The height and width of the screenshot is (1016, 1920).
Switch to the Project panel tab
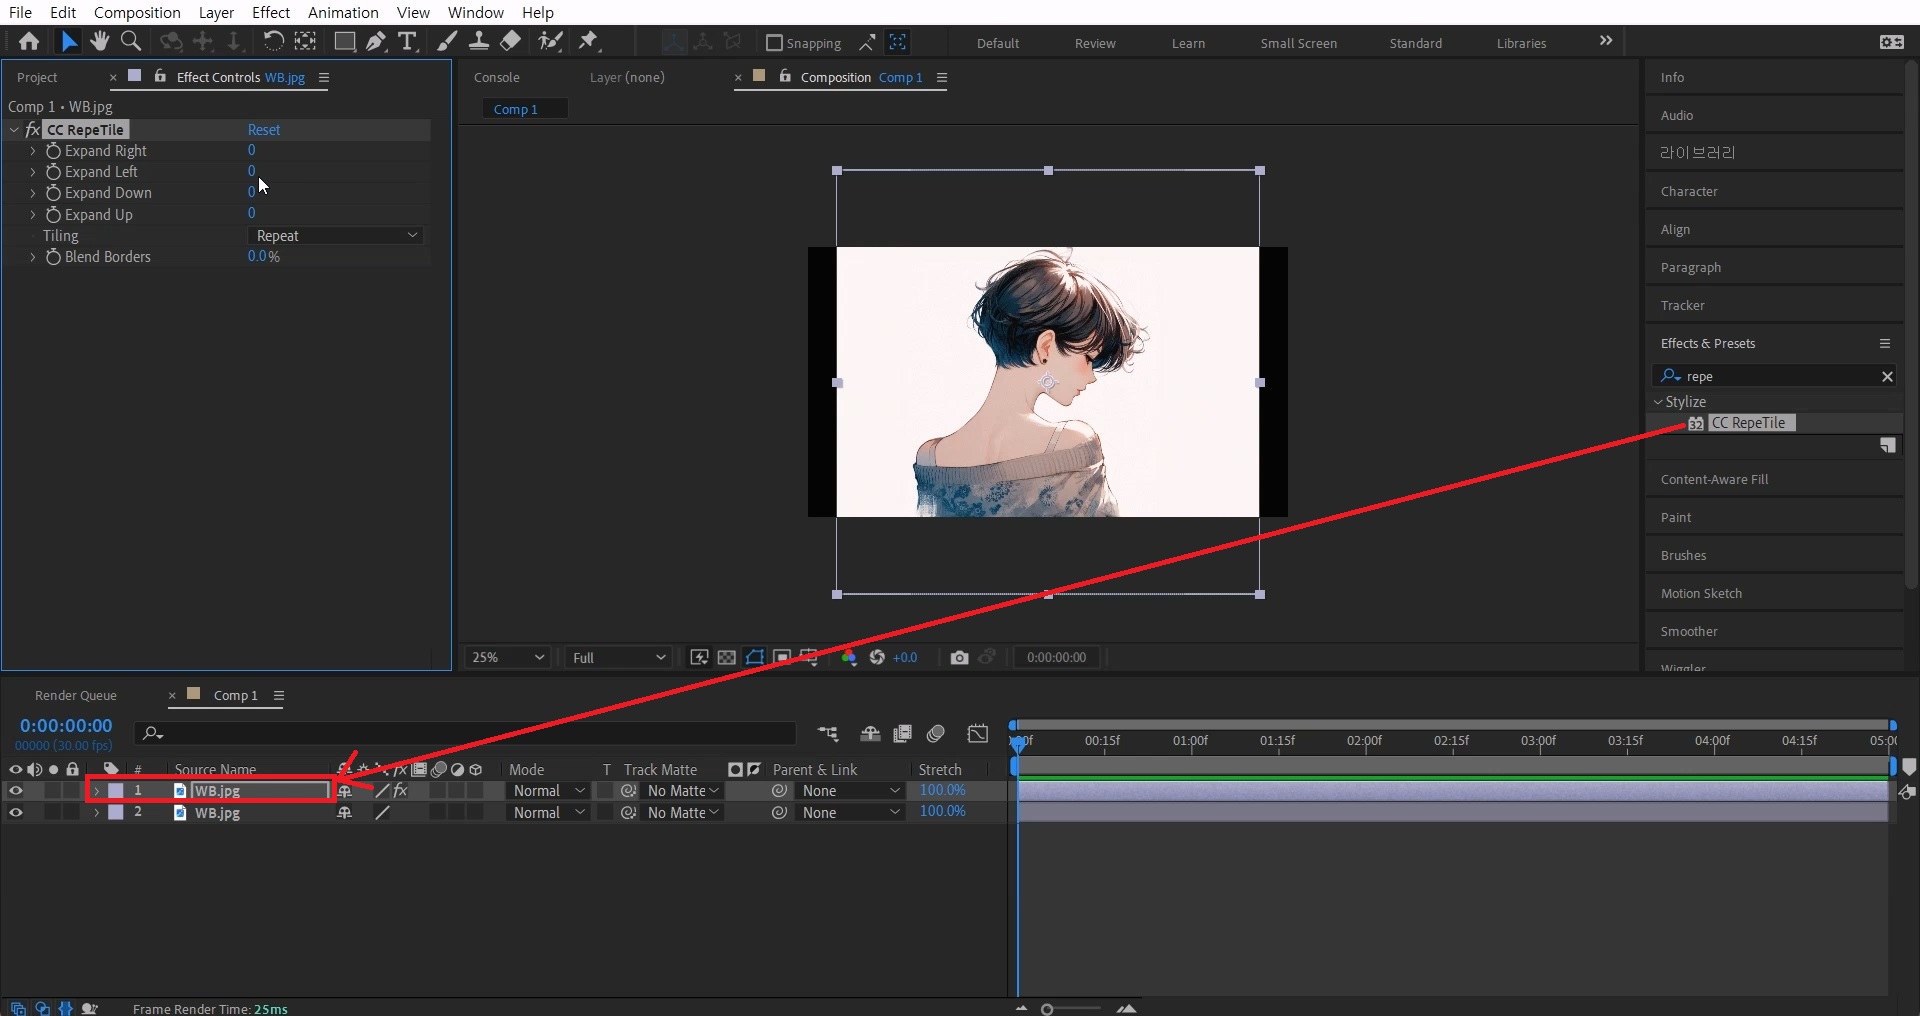point(37,77)
